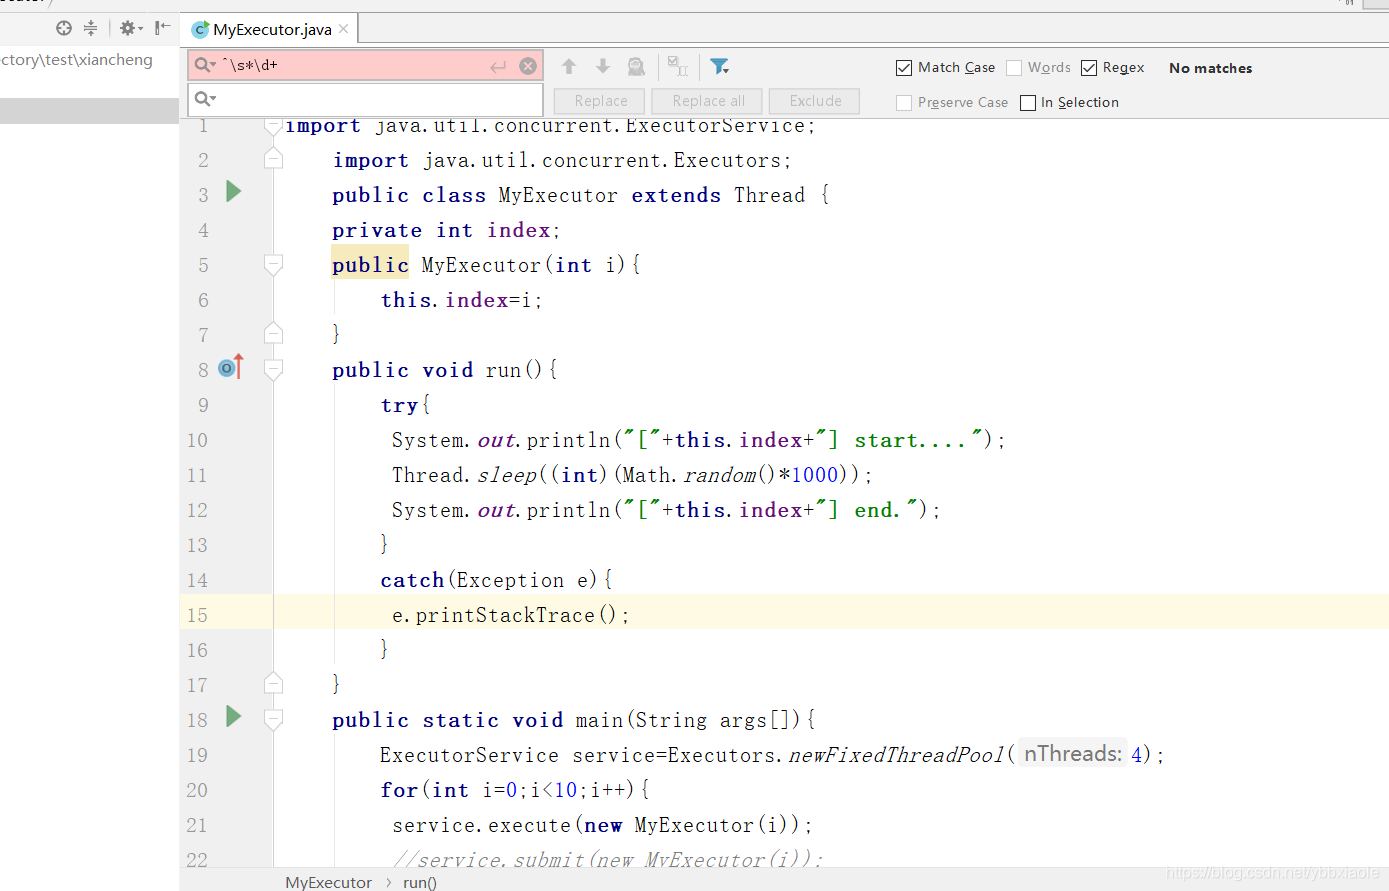Click the new line icon in find field
Image resolution: width=1389 pixels, height=891 pixels.
498,66
